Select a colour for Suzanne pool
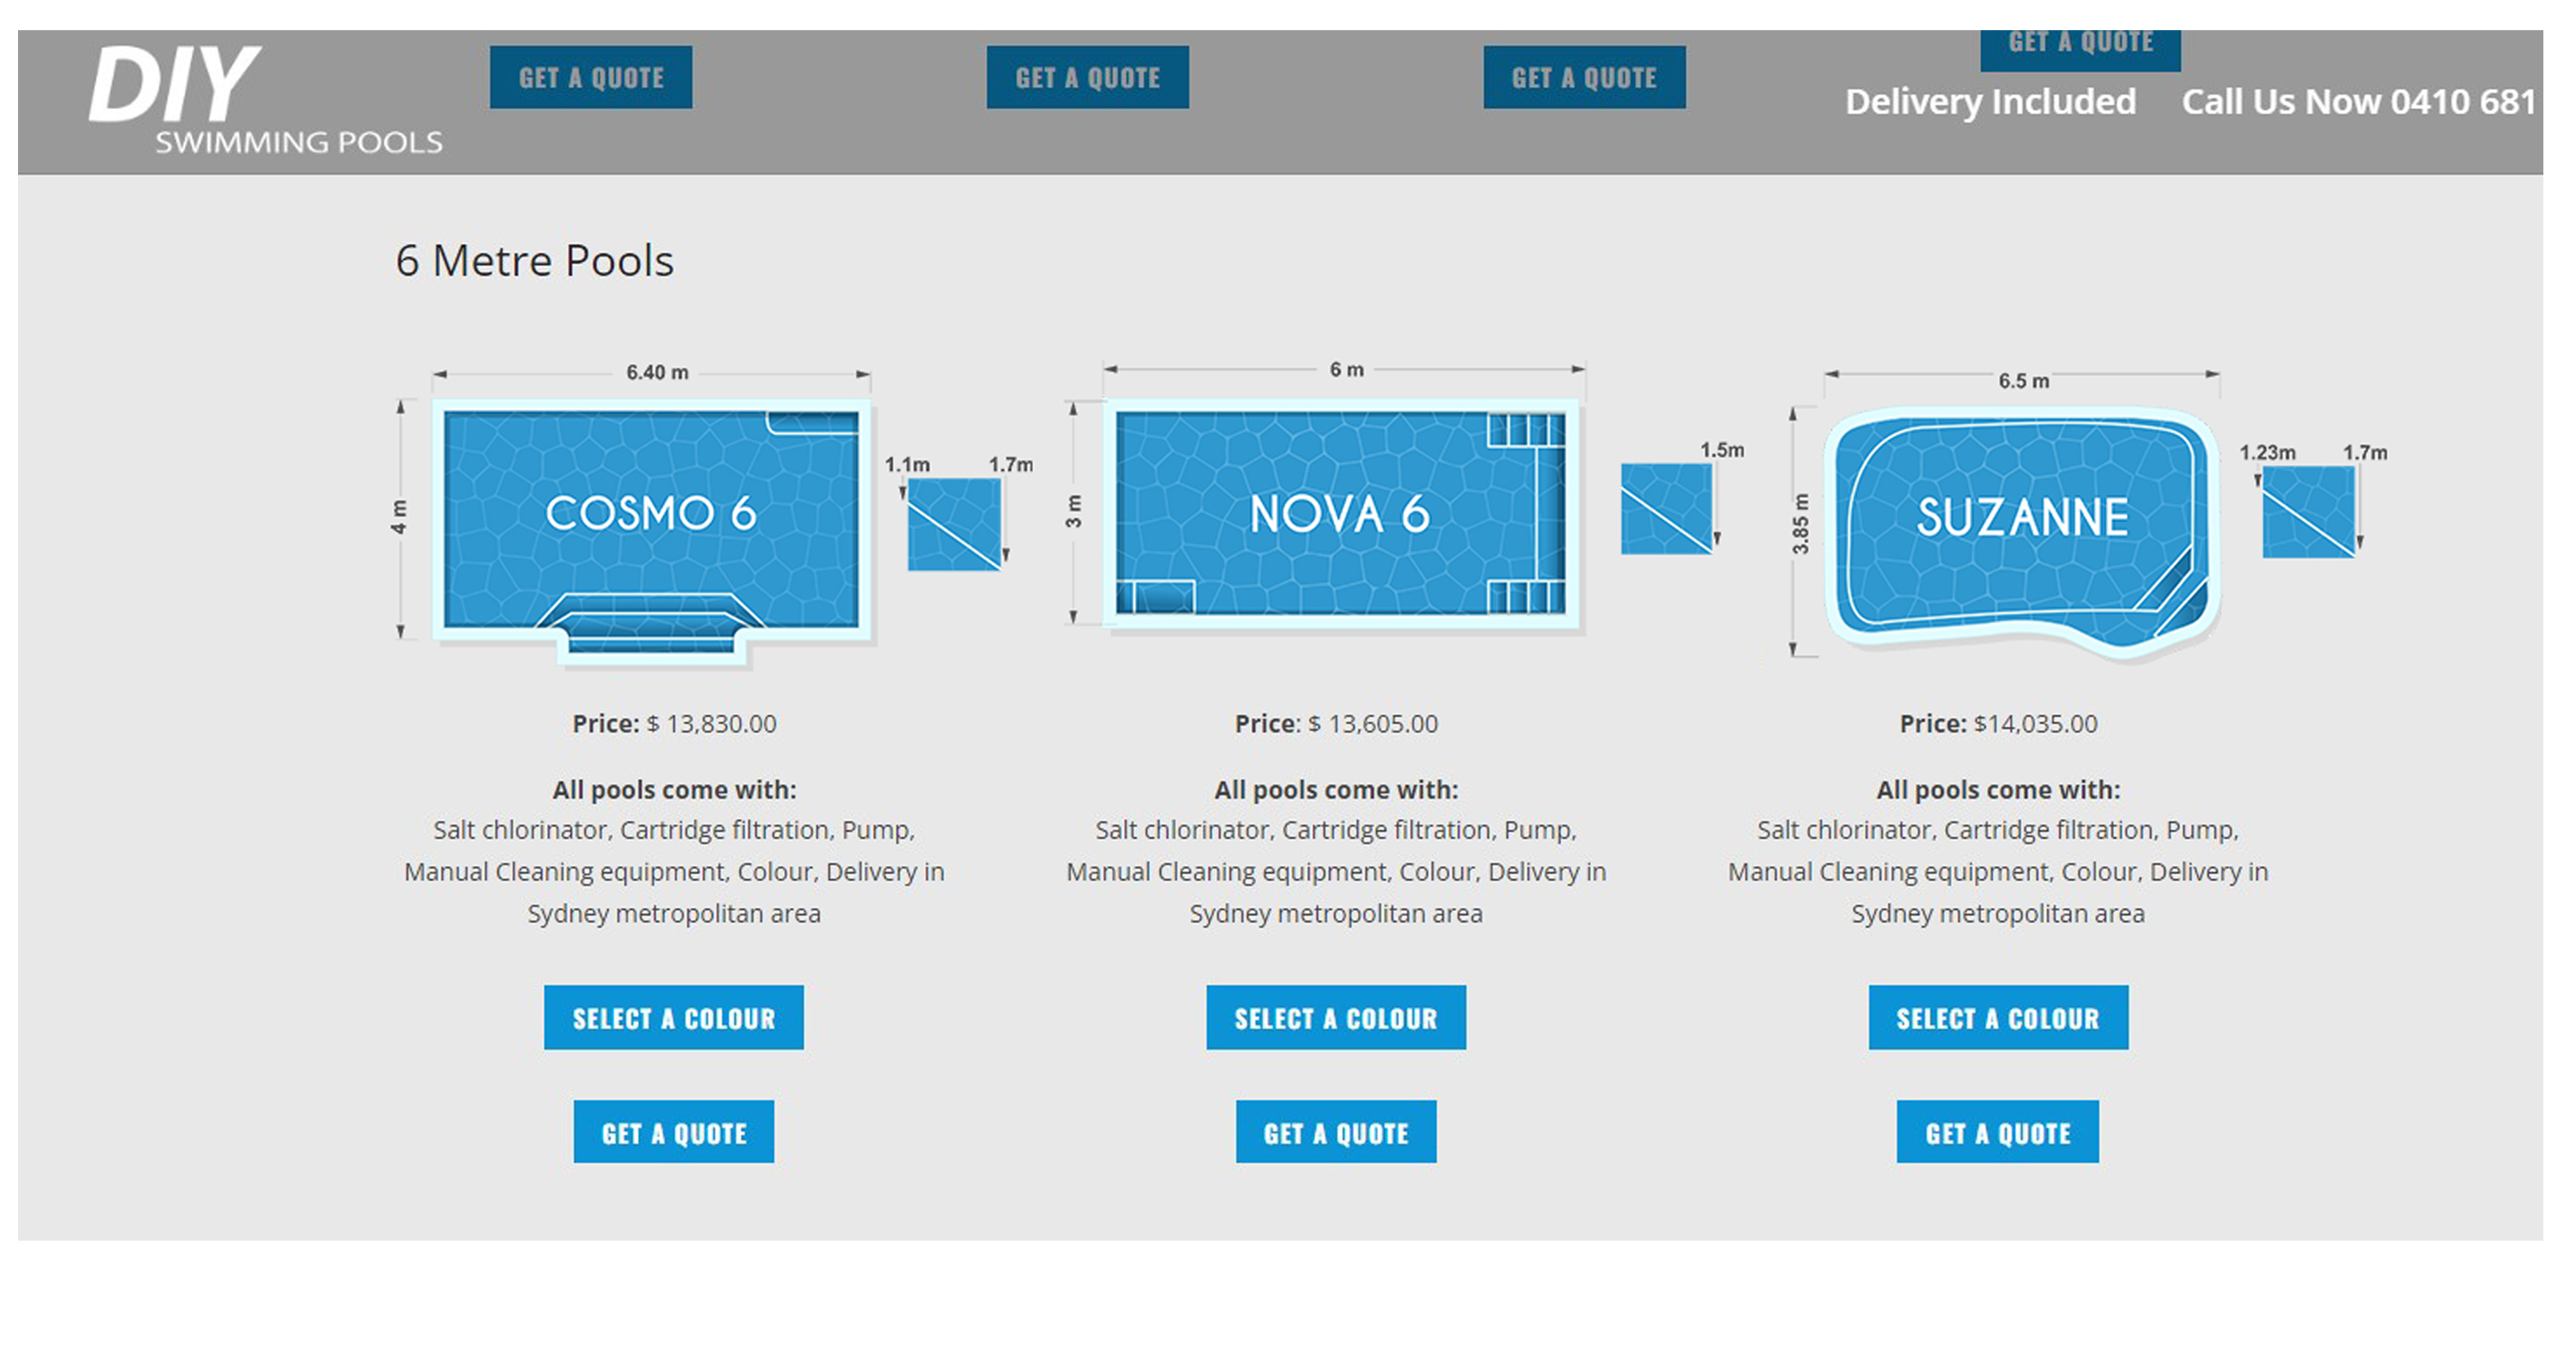This screenshot has width=2576, height=1366. click(x=1997, y=1017)
